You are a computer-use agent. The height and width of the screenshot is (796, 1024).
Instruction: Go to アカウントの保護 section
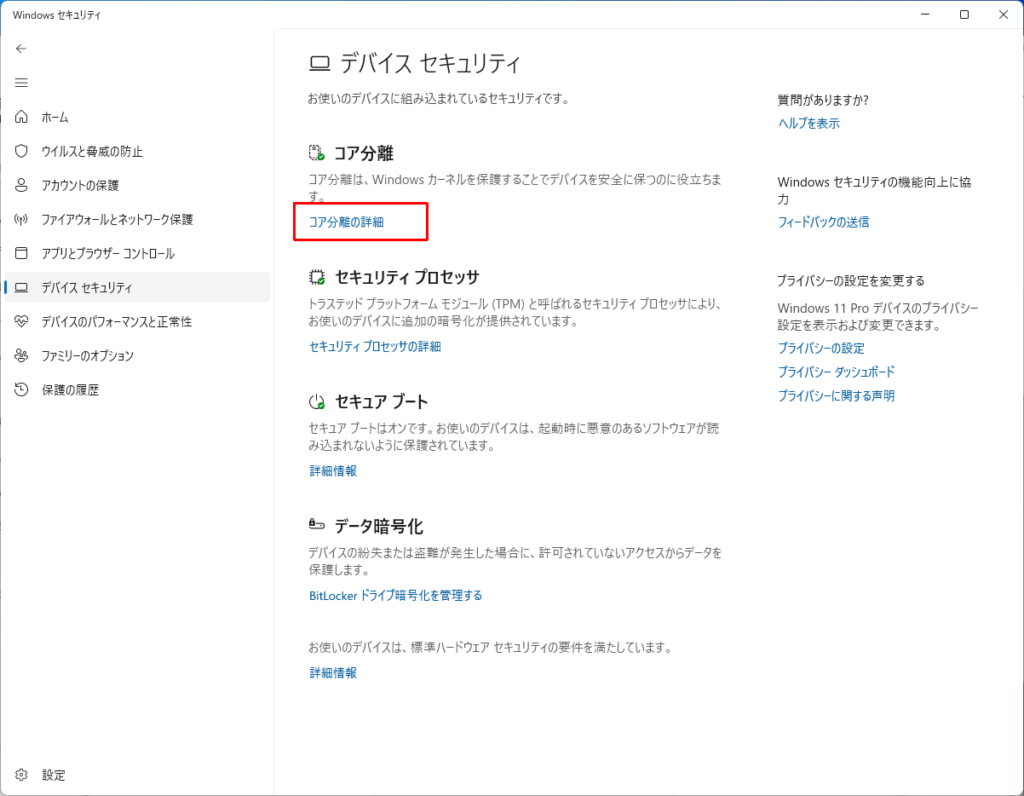pos(80,185)
